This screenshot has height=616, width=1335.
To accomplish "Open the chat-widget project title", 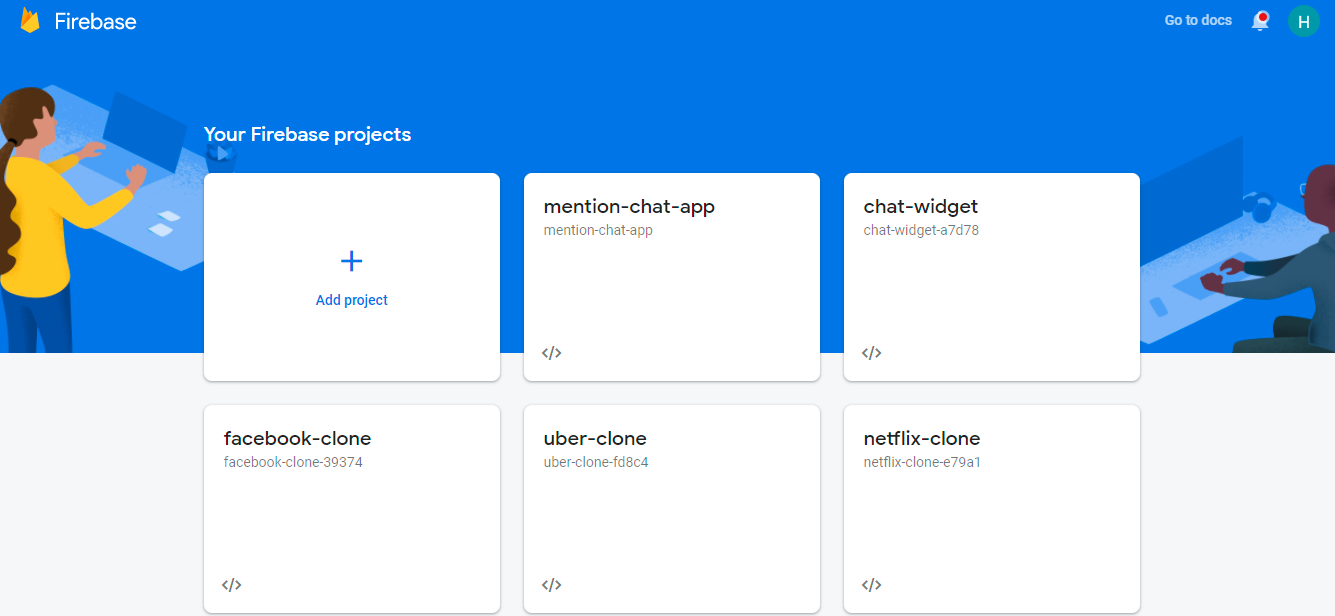I will point(921,207).
